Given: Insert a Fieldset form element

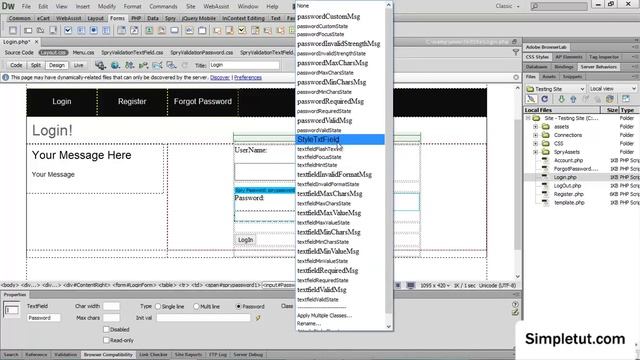Looking at the screenshot, I should coord(202,31).
